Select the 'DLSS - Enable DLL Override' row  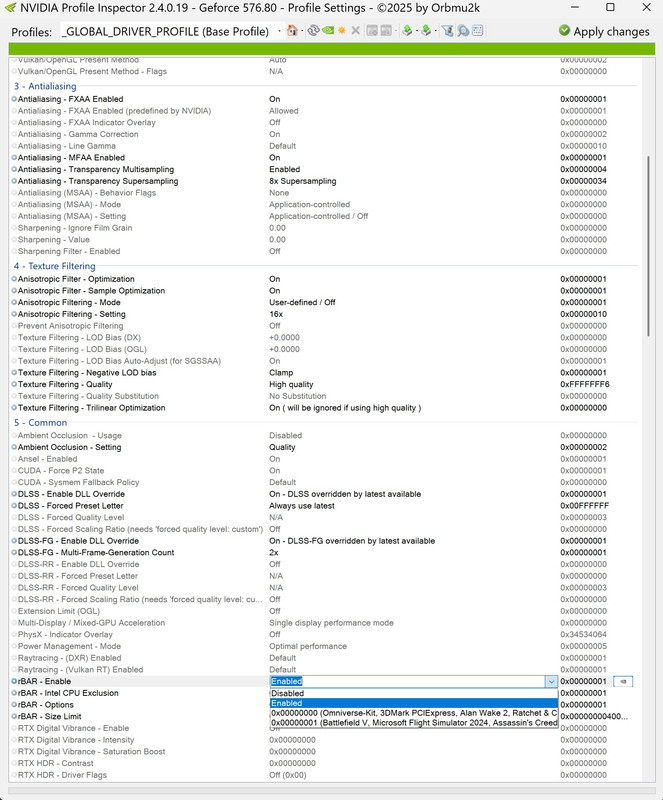click(x=324, y=494)
